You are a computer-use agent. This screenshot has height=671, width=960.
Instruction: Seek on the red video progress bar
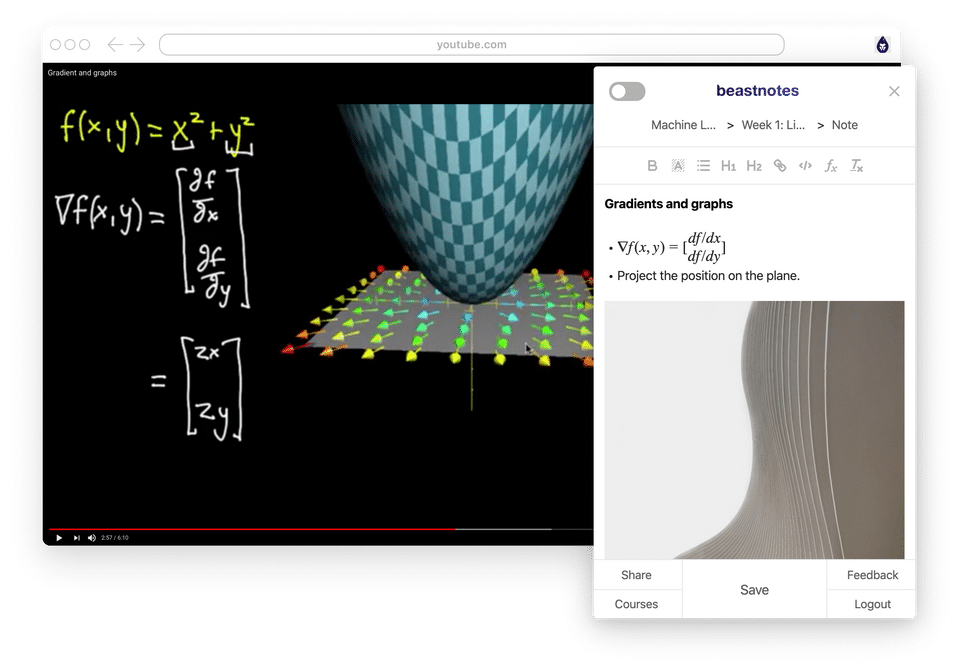[x=252, y=529]
